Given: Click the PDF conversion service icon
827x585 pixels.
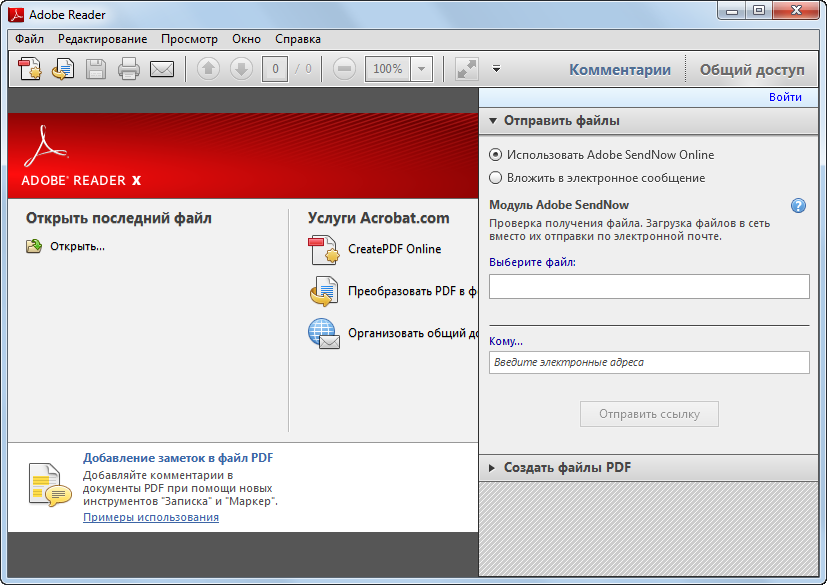Looking at the screenshot, I should click(x=324, y=291).
